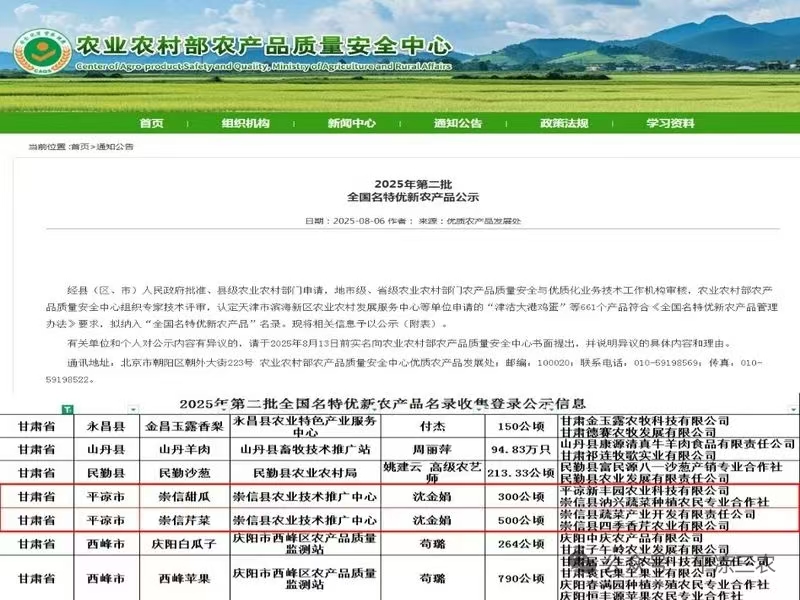The image size is (800, 600).
Task: Select 通知公告 in the green navigation bar
Action: [458, 123]
